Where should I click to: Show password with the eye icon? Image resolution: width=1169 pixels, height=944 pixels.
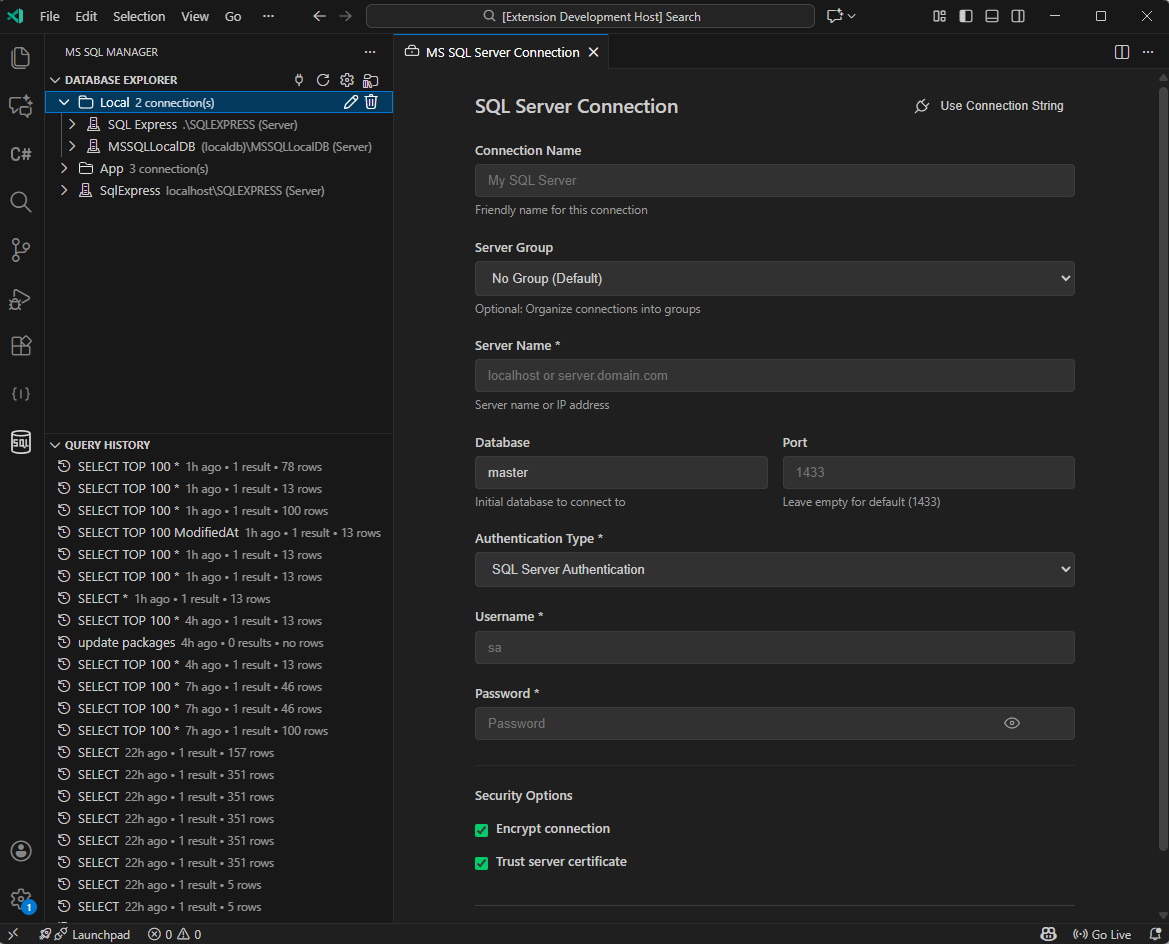[1012, 723]
